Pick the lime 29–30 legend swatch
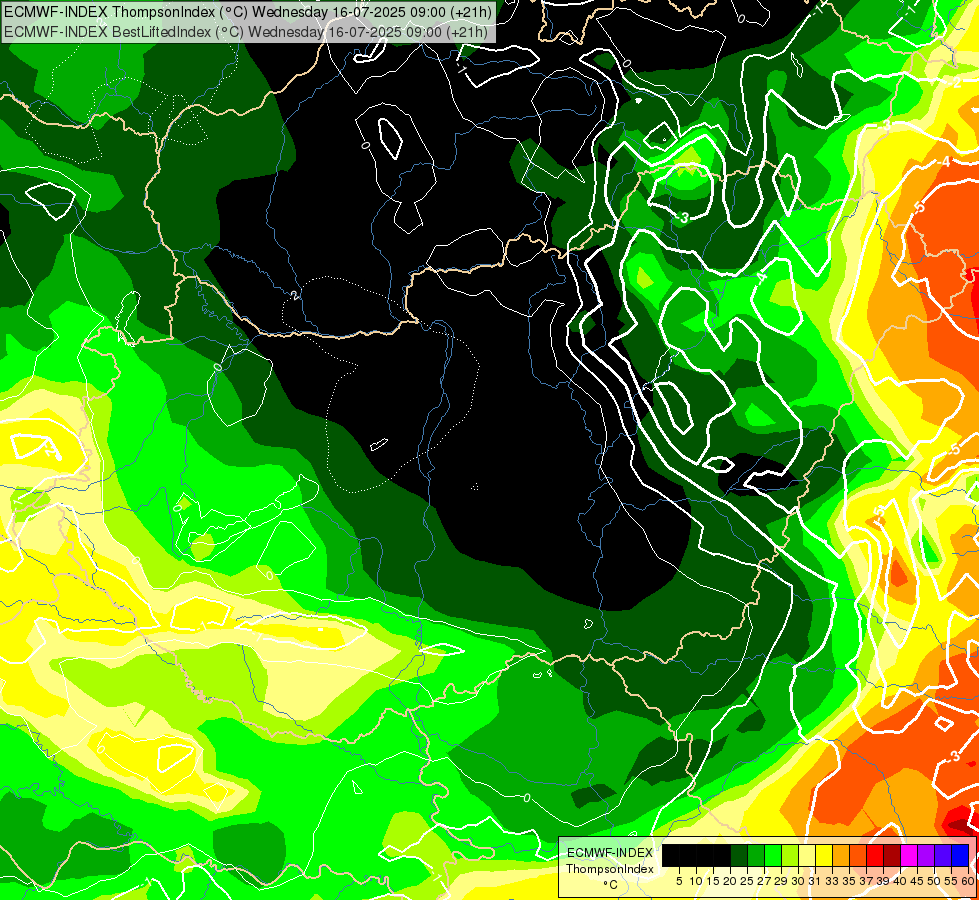 [790, 856]
